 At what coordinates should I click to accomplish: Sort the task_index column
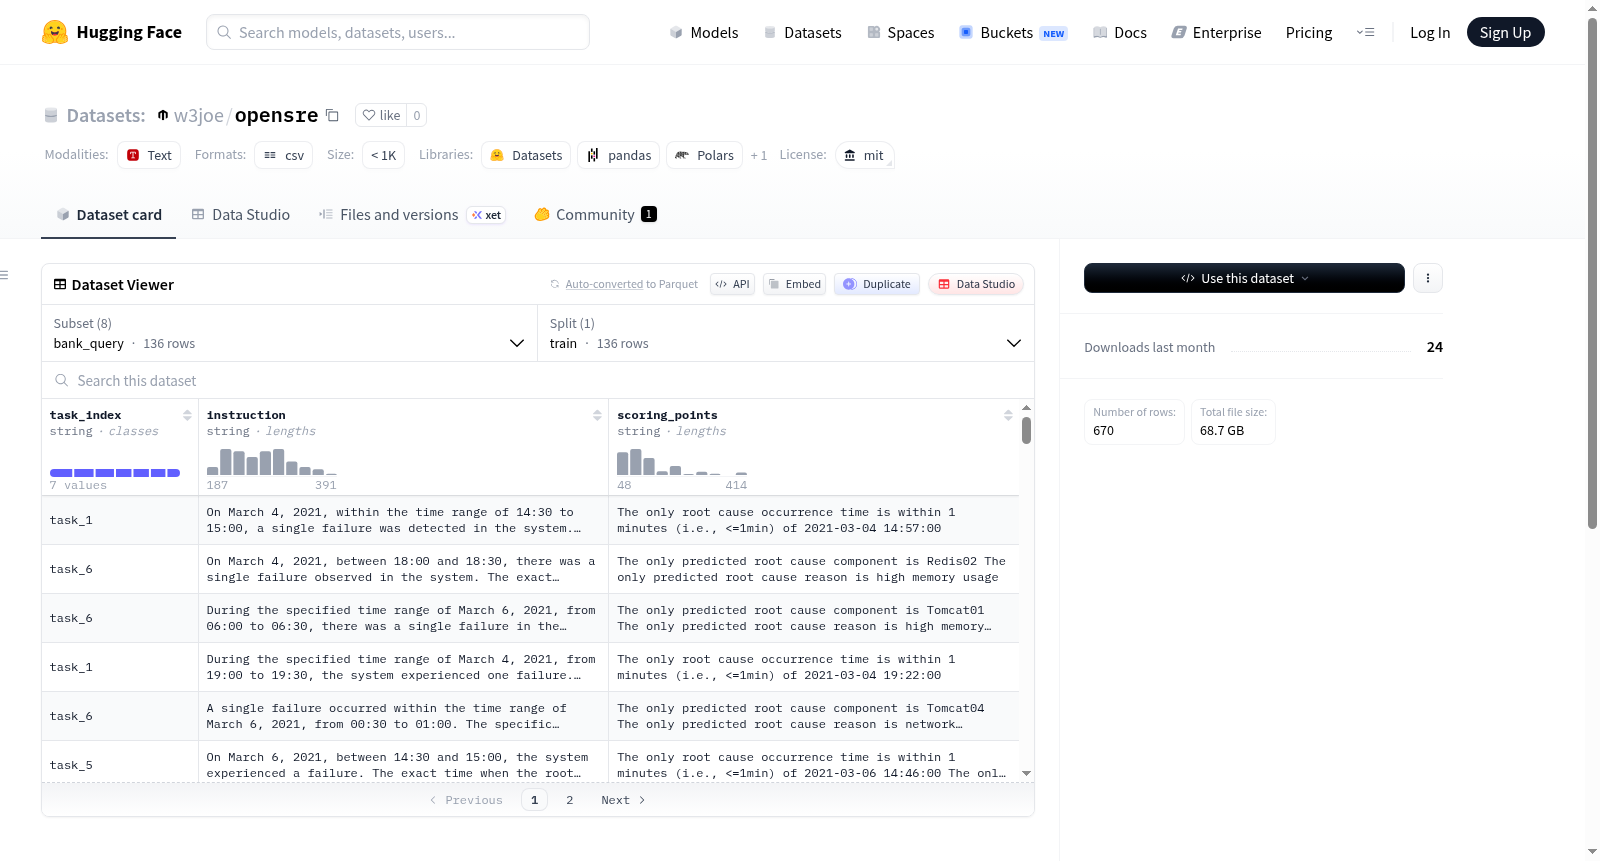click(187, 415)
